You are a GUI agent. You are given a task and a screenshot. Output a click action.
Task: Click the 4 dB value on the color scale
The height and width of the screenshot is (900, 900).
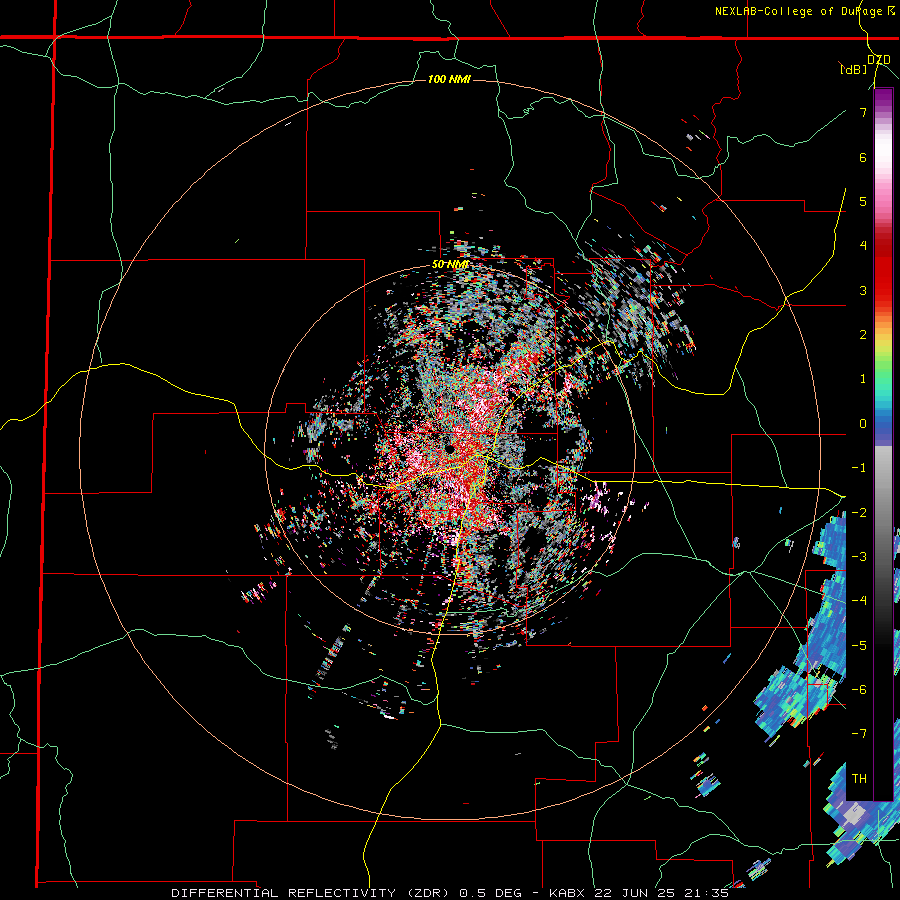(x=863, y=246)
